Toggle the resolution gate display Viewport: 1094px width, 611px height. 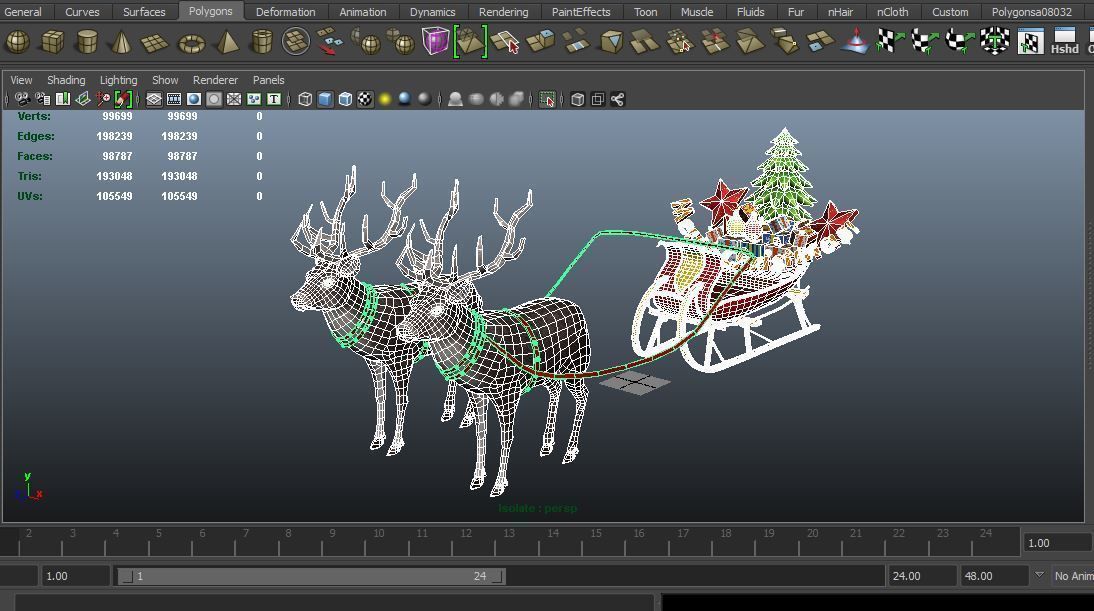tap(194, 99)
